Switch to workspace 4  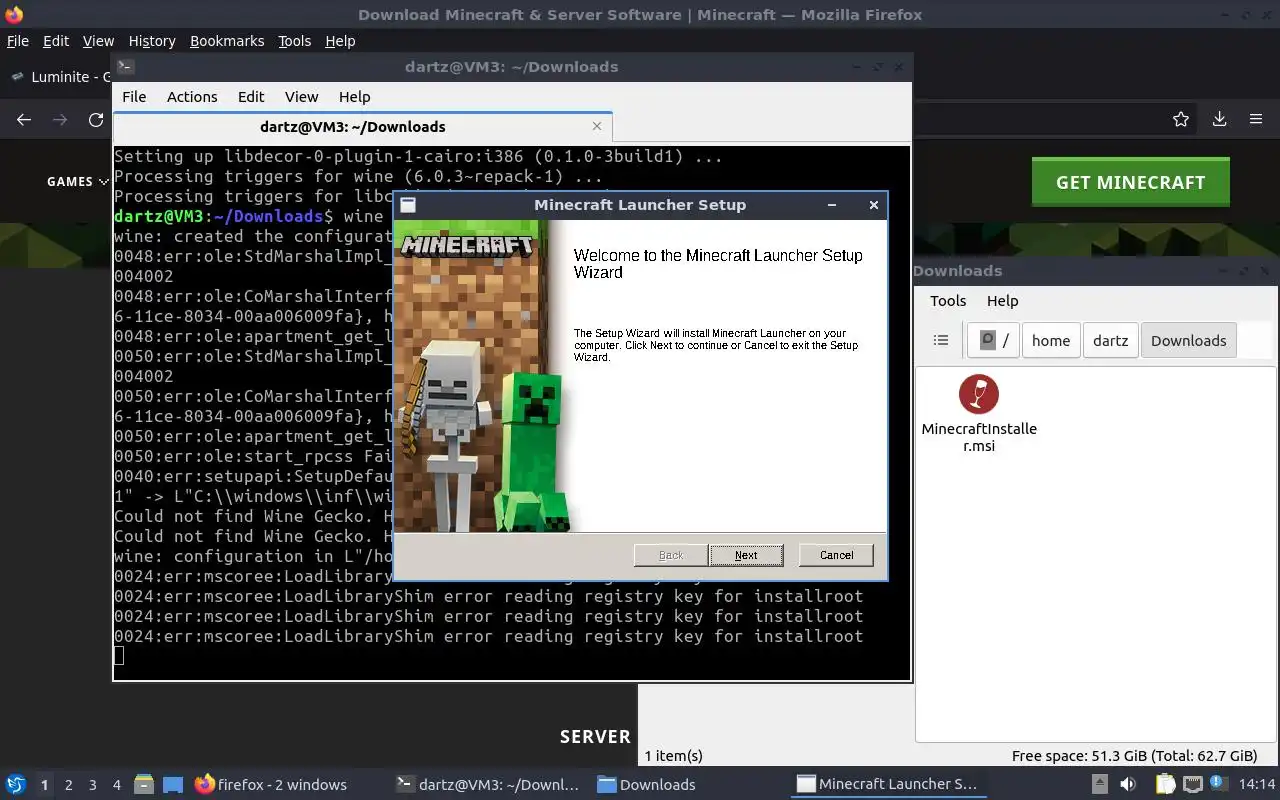(x=117, y=785)
